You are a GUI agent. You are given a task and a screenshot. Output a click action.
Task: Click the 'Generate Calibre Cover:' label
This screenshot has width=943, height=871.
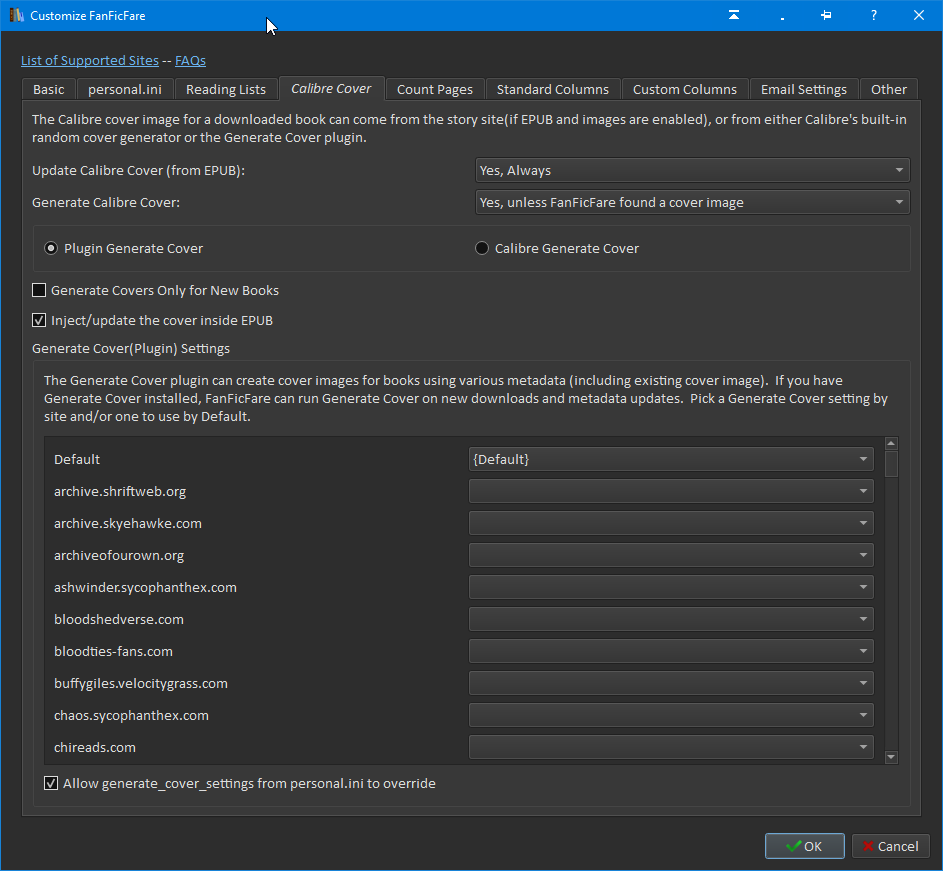(106, 202)
